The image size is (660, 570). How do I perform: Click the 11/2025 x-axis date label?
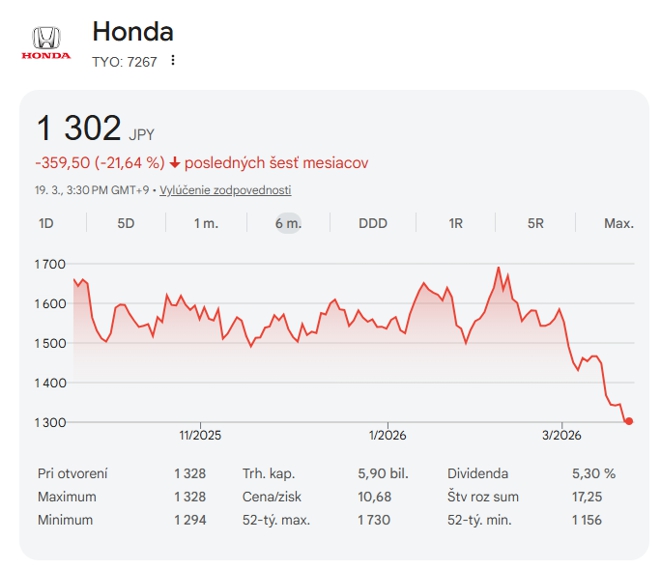click(x=200, y=435)
